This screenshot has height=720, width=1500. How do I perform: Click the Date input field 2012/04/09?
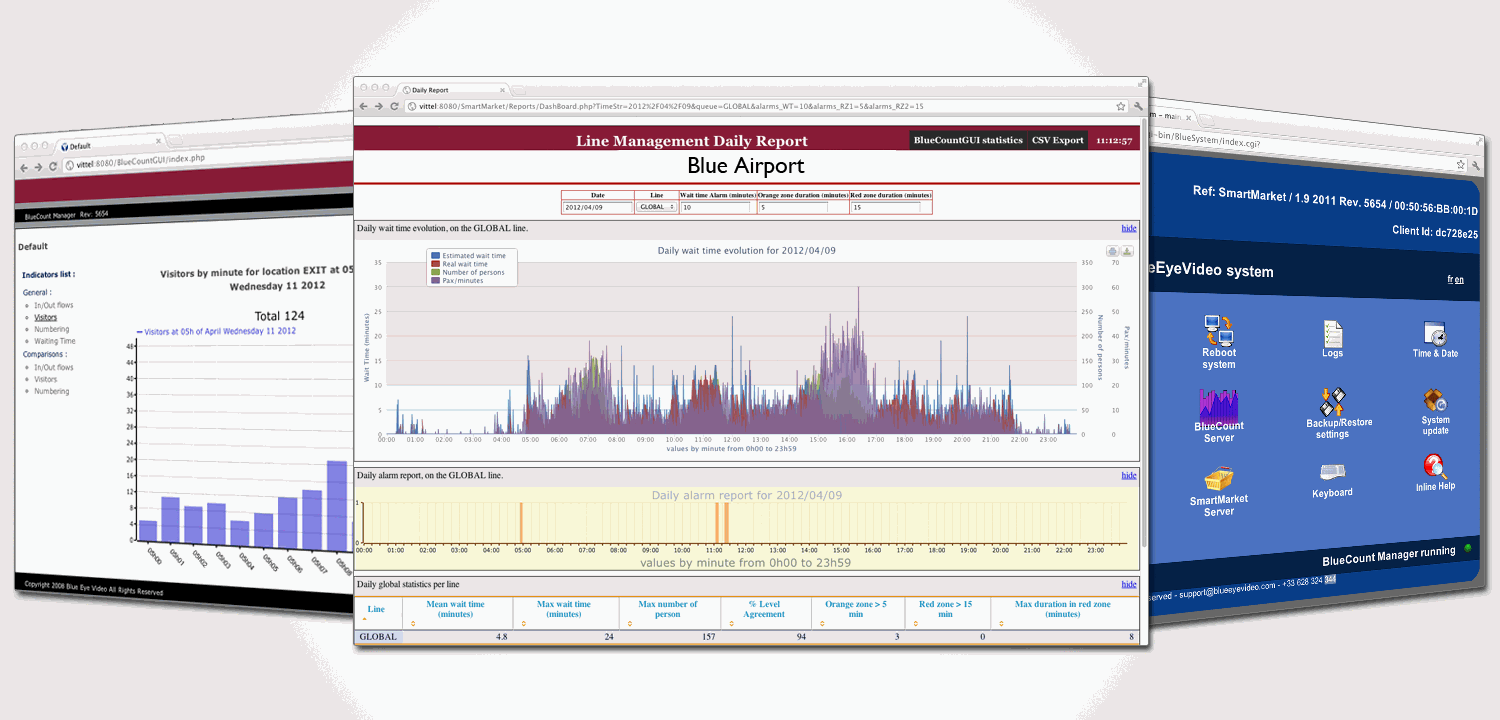pos(598,207)
